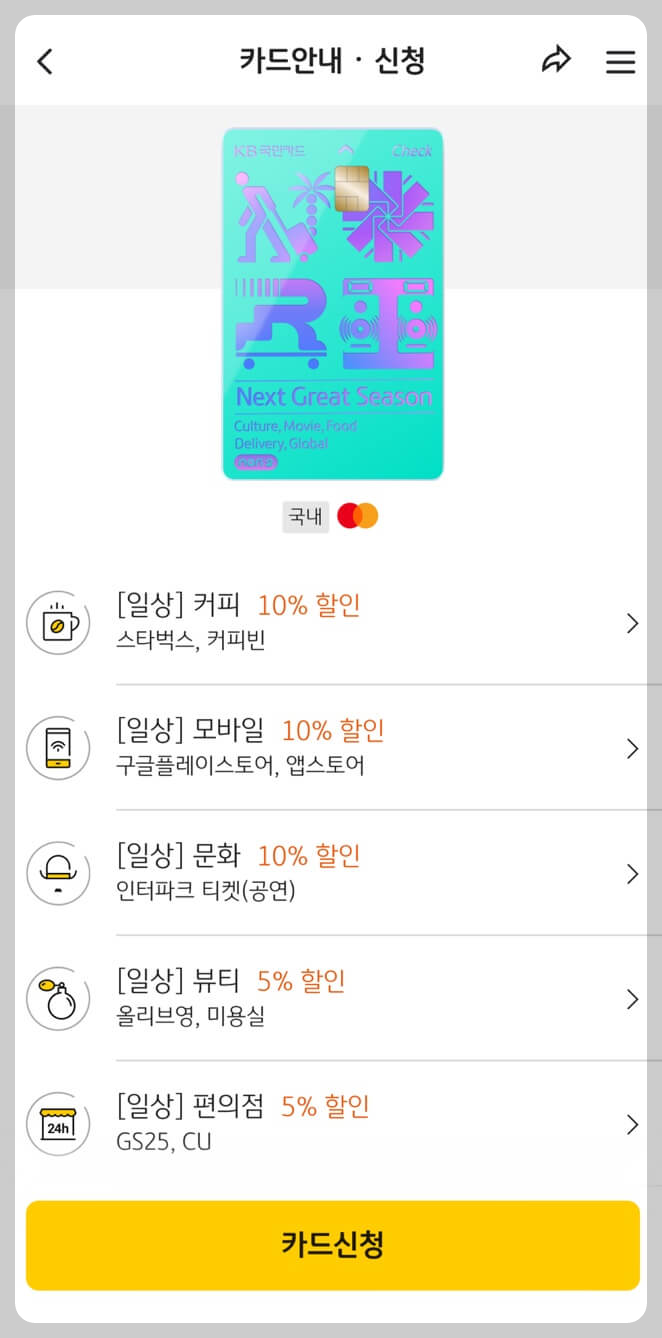Click the mobile phone icon beside 모바일 benefit
The height and width of the screenshot is (1338, 662).
[x=58, y=748]
